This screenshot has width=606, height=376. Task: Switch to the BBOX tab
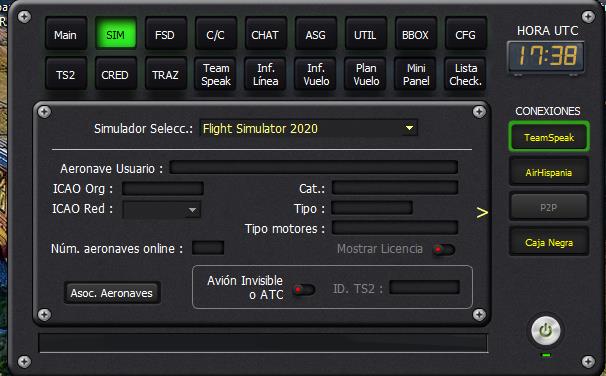[415, 34]
